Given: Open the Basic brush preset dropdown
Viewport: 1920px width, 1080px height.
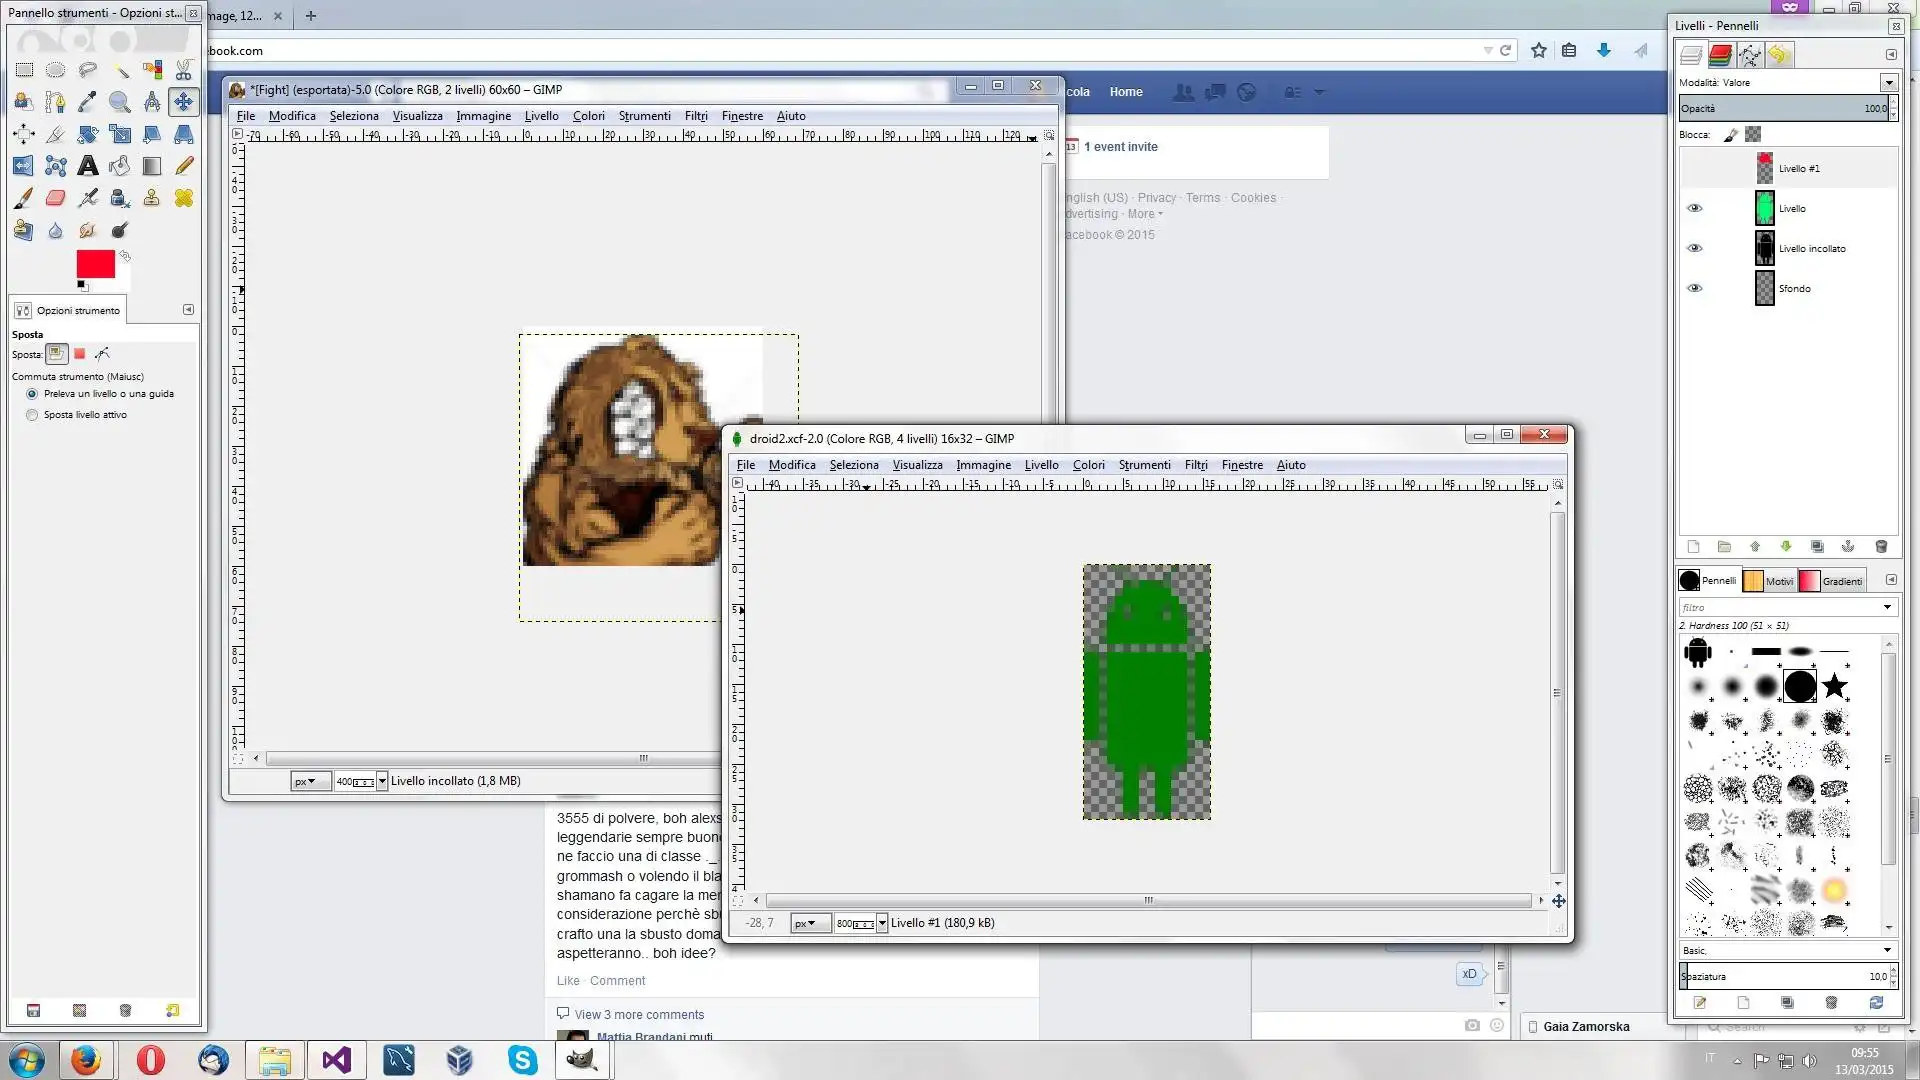Looking at the screenshot, I should tap(1887, 950).
